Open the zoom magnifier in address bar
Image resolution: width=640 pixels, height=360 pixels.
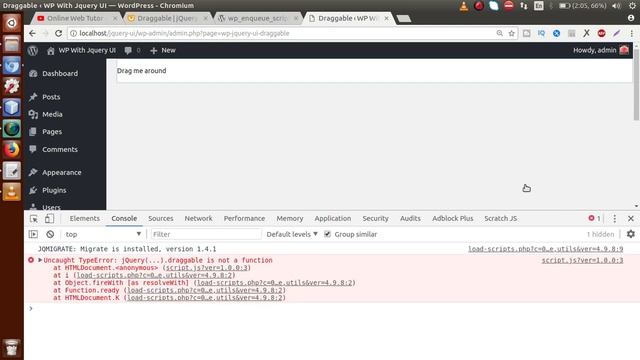[x=500, y=33]
